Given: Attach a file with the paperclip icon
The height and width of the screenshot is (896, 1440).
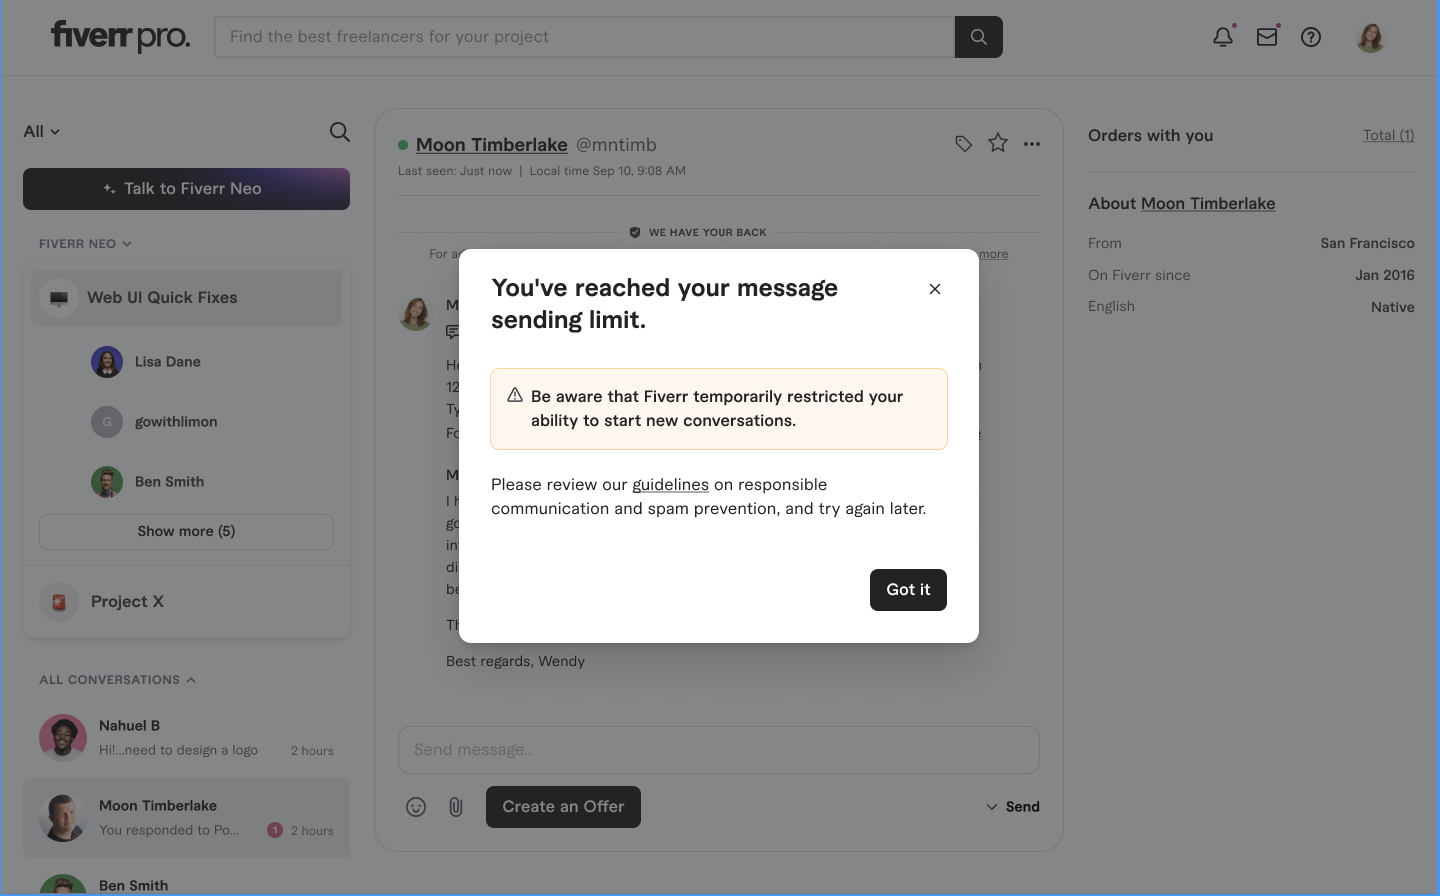Looking at the screenshot, I should [456, 807].
